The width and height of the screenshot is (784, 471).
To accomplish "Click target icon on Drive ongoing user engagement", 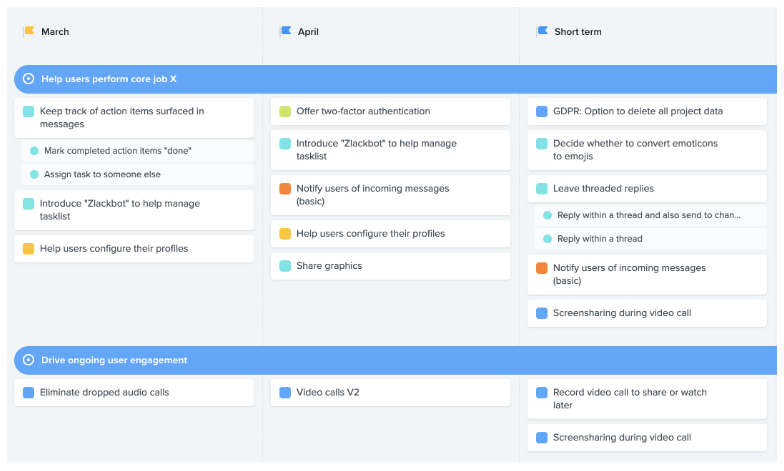I will 28,360.
